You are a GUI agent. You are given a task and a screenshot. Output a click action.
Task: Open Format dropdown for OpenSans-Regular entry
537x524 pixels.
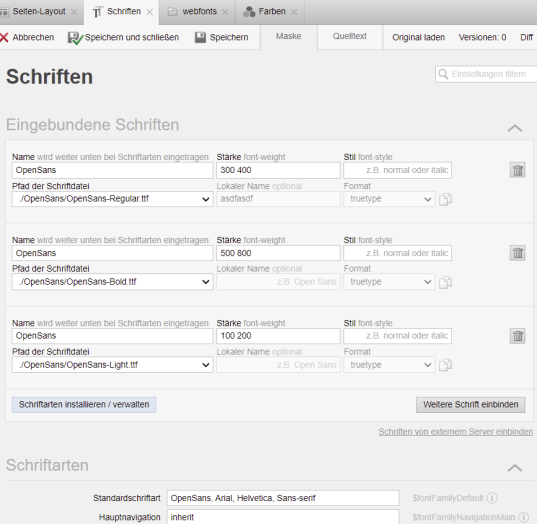(x=389, y=199)
